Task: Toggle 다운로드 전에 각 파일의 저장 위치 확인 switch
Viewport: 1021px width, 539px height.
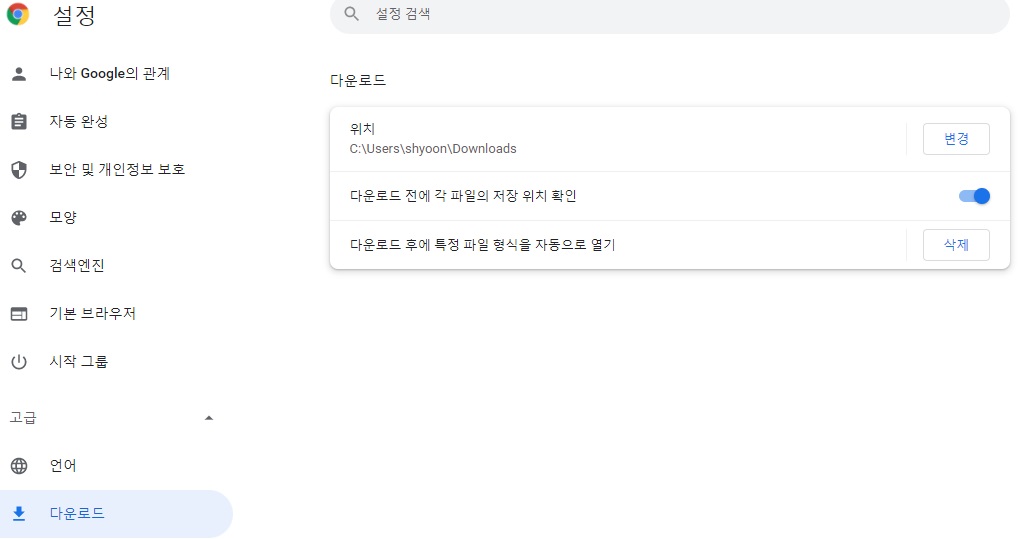Action: [x=974, y=196]
